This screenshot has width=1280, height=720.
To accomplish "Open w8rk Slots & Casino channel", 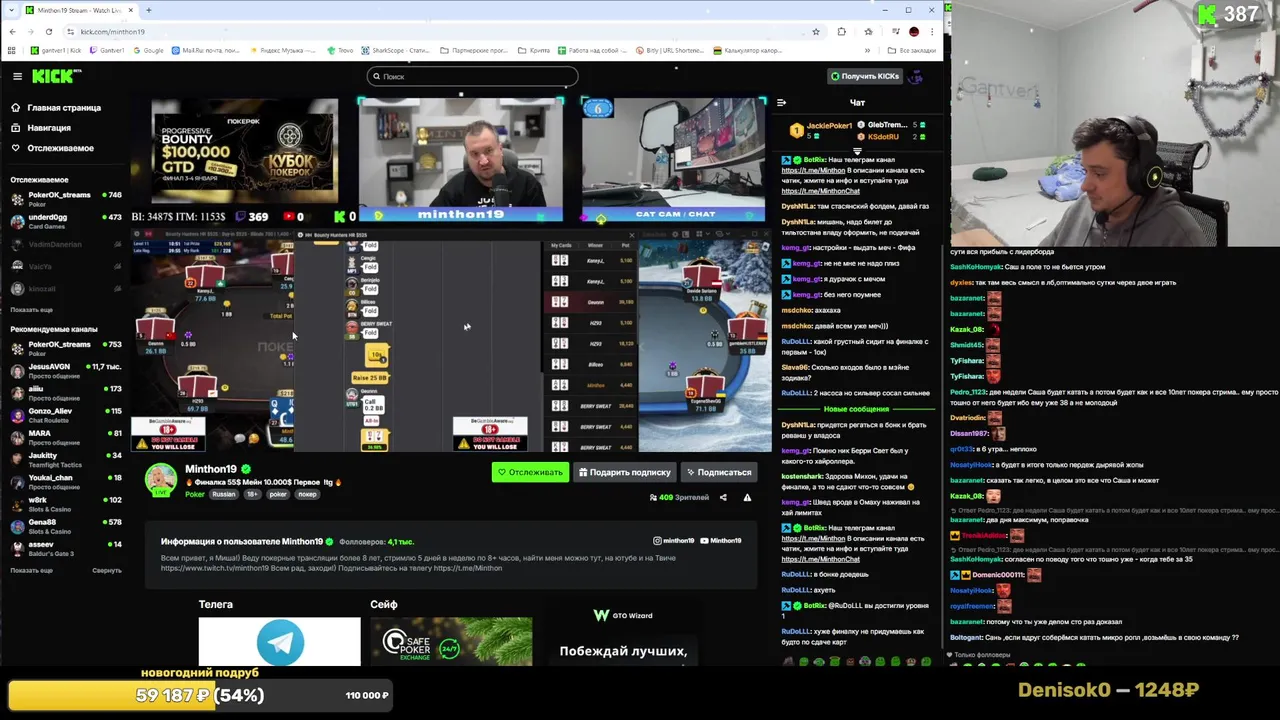I will [x=65, y=503].
